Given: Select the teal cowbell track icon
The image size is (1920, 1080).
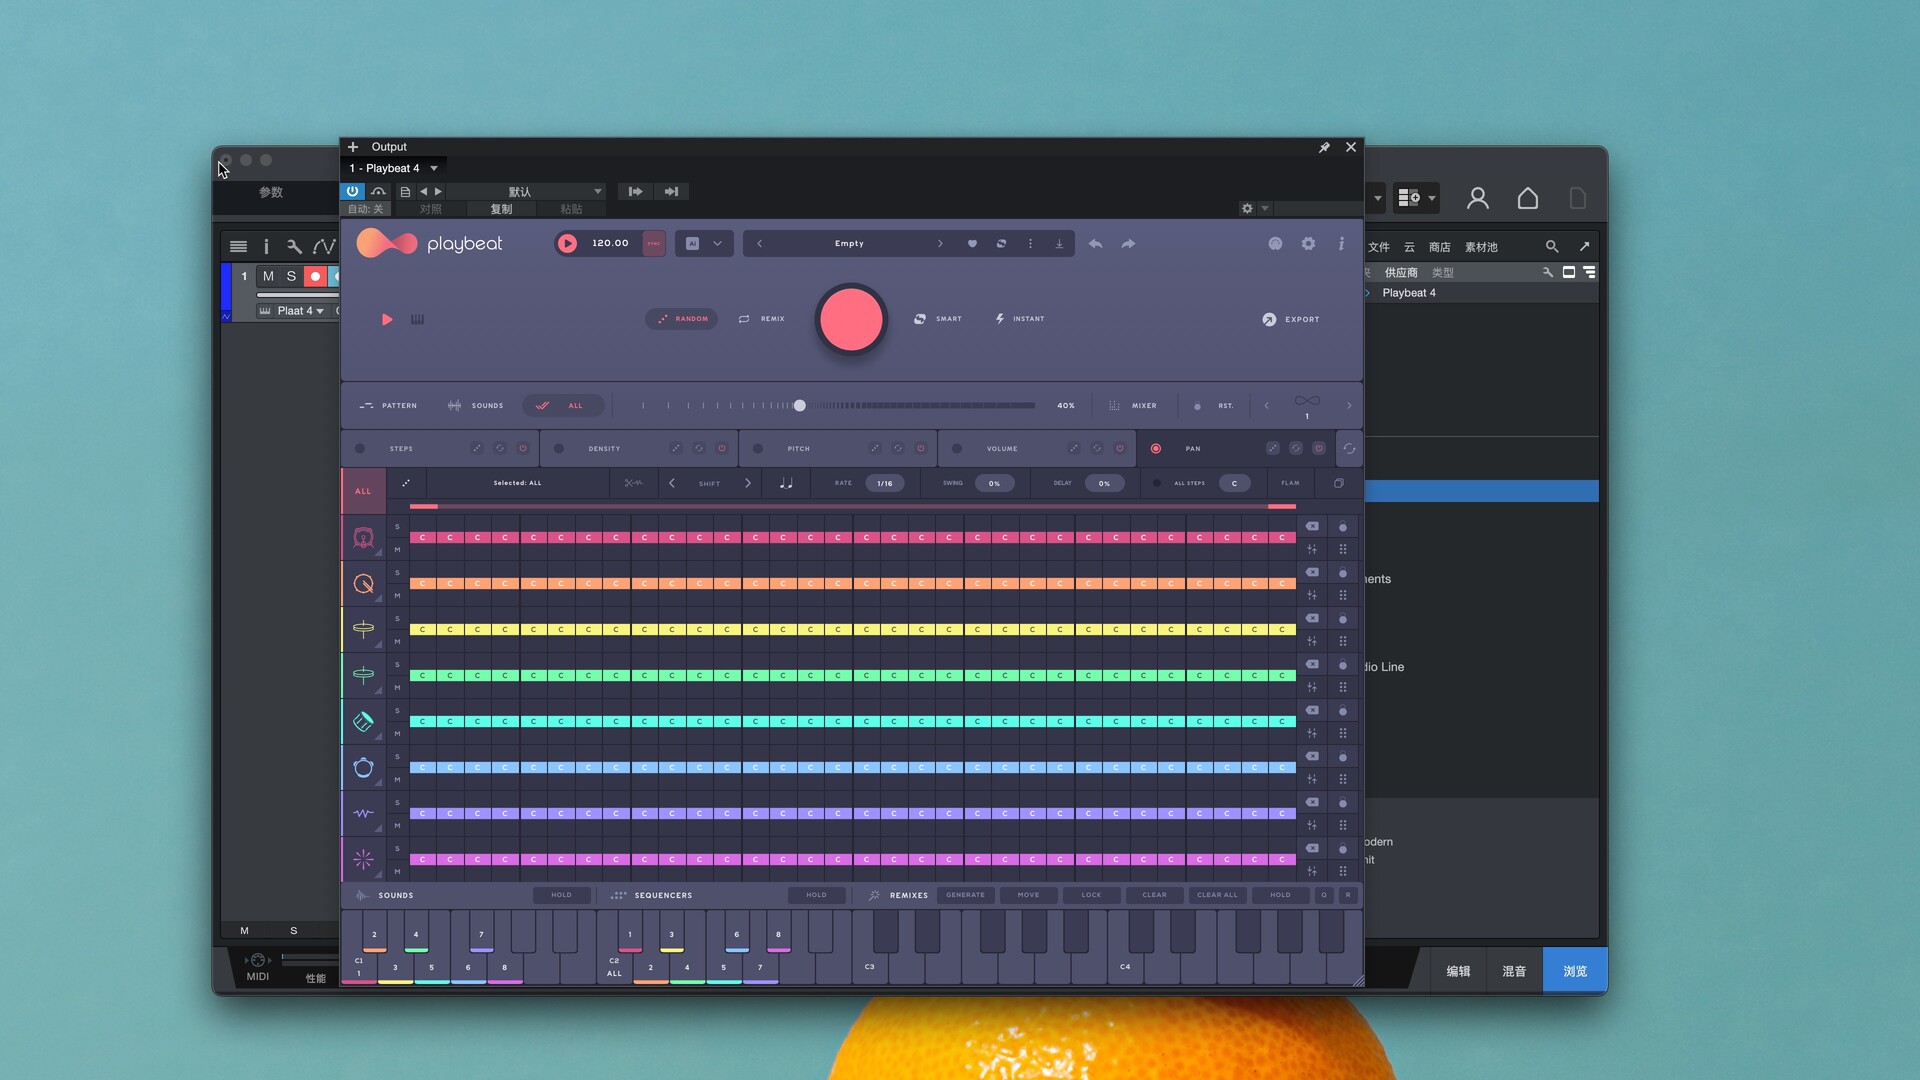Looking at the screenshot, I should coord(363,722).
